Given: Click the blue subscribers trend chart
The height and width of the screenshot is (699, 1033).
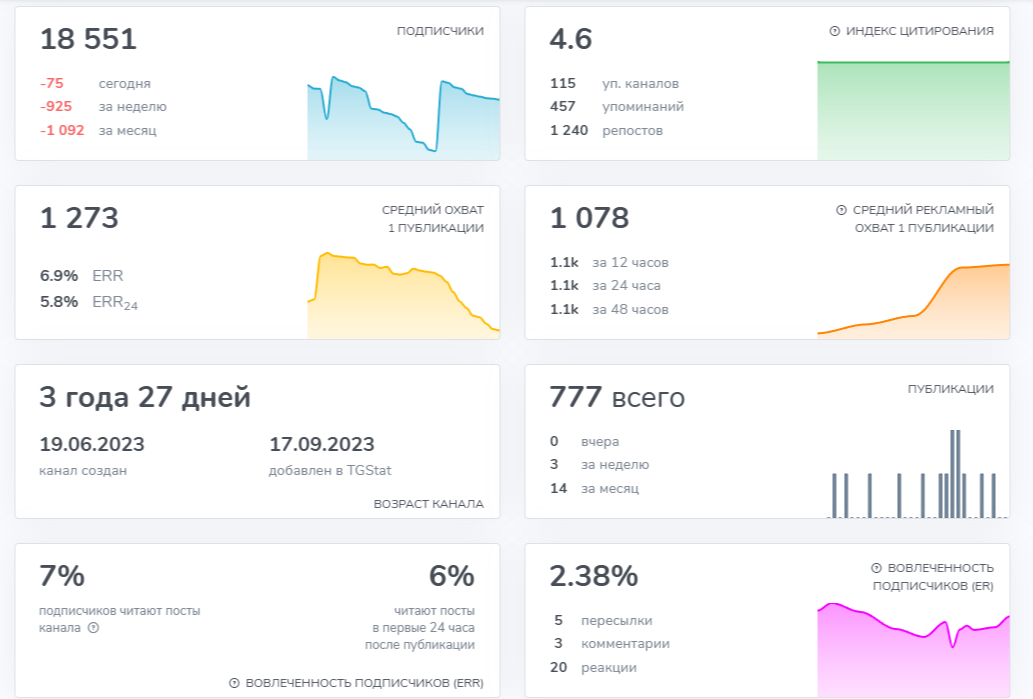Looking at the screenshot, I should [403, 118].
